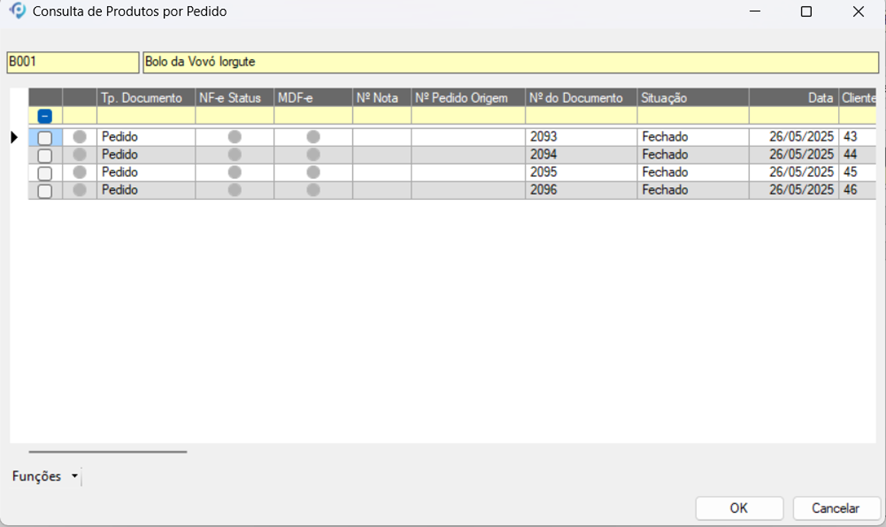This screenshot has width=886, height=527.
Task: Click the blue select-all box in filter row
Action: tap(45, 116)
